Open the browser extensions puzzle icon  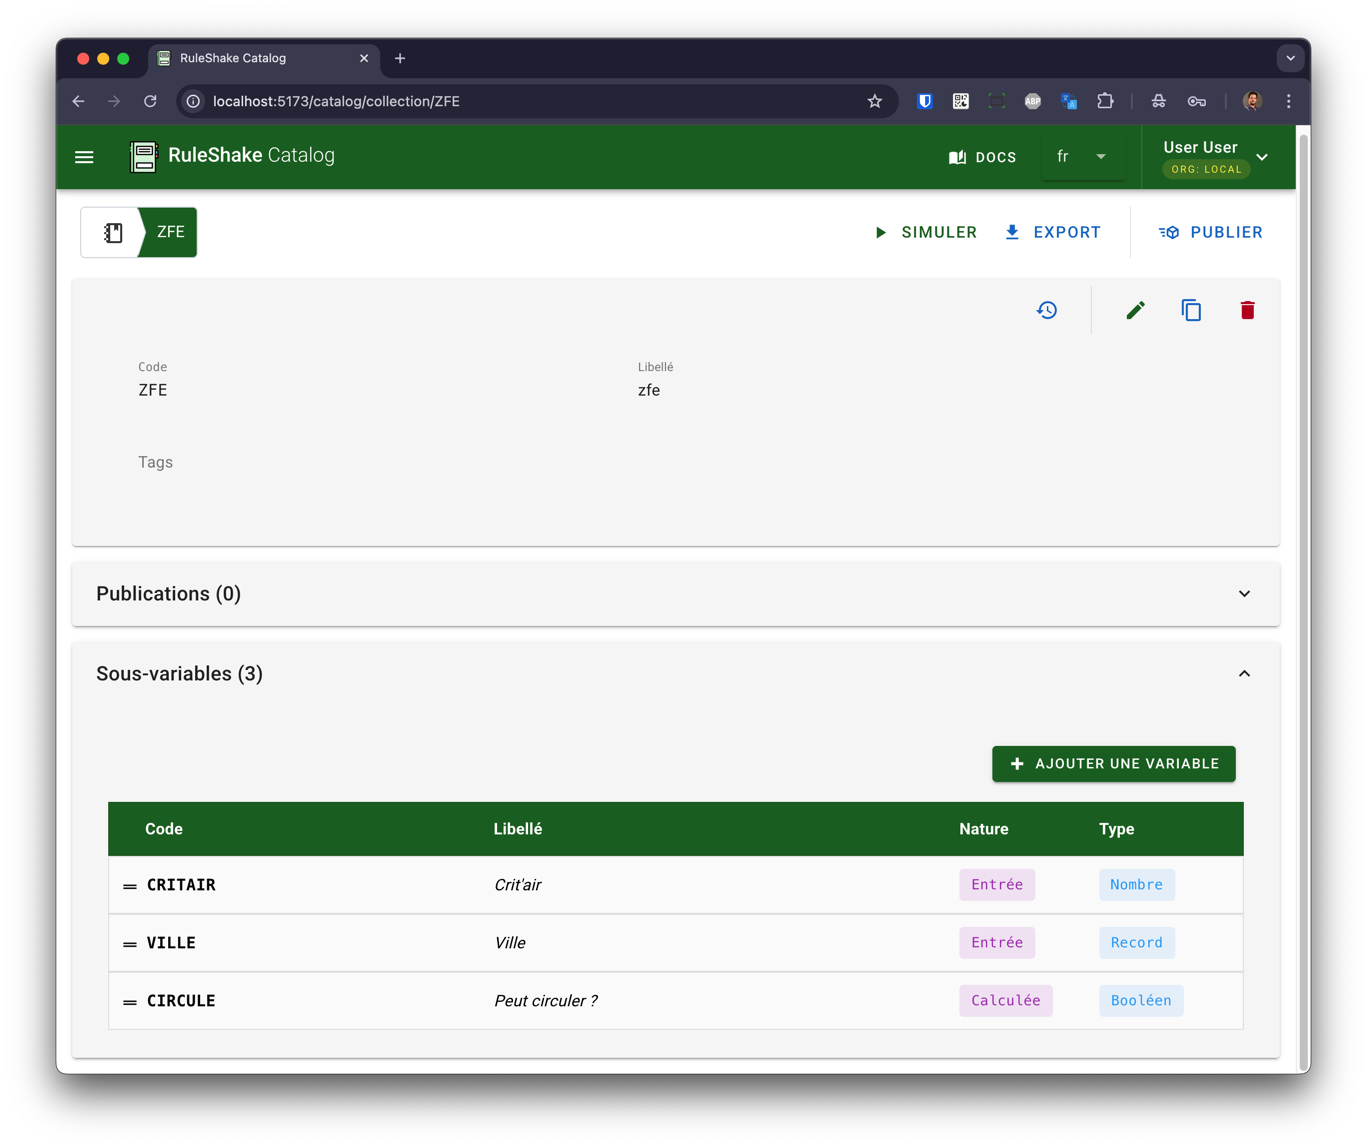(1105, 101)
